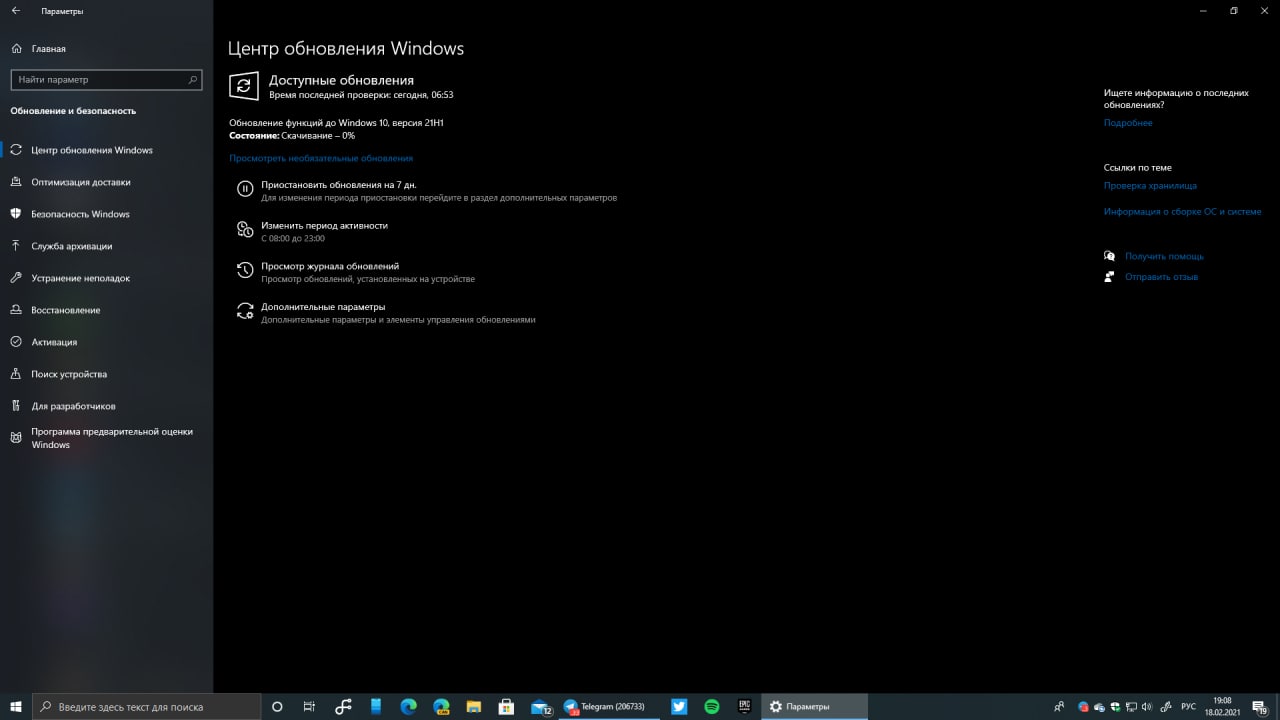Click the pause icon for Приостановить обновления на 7 дн.
Viewport: 1280px width, 720px height.
tap(245, 188)
